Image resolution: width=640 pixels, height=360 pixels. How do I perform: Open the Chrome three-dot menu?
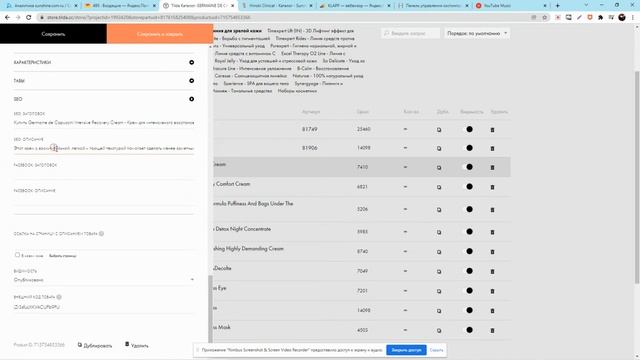click(x=633, y=18)
